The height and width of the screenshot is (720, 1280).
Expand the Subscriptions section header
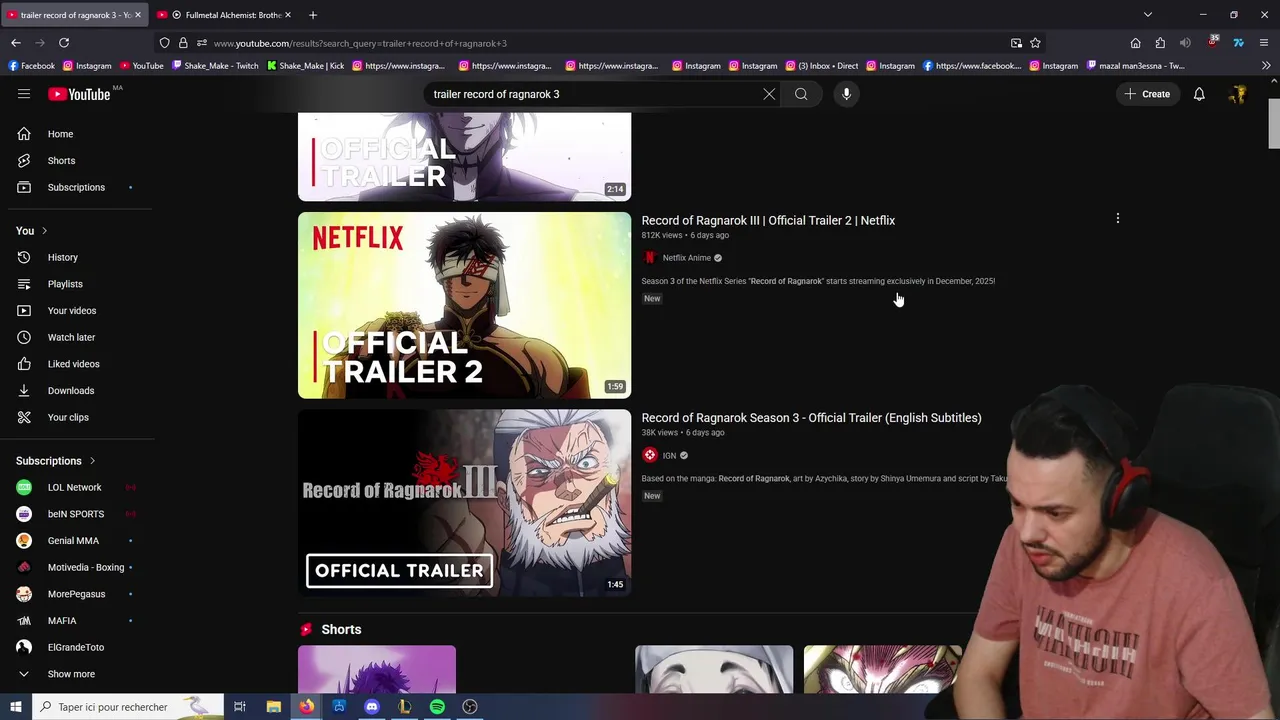pos(56,461)
